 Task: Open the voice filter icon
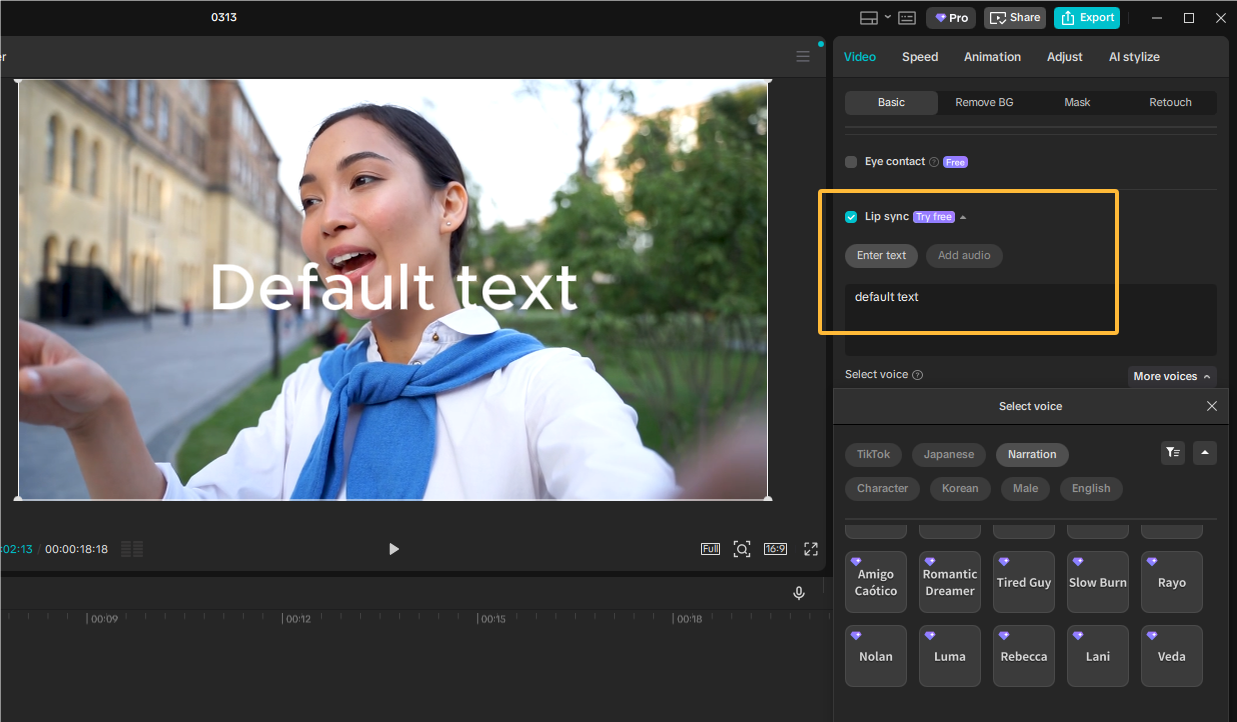[x=1172, y=453]
